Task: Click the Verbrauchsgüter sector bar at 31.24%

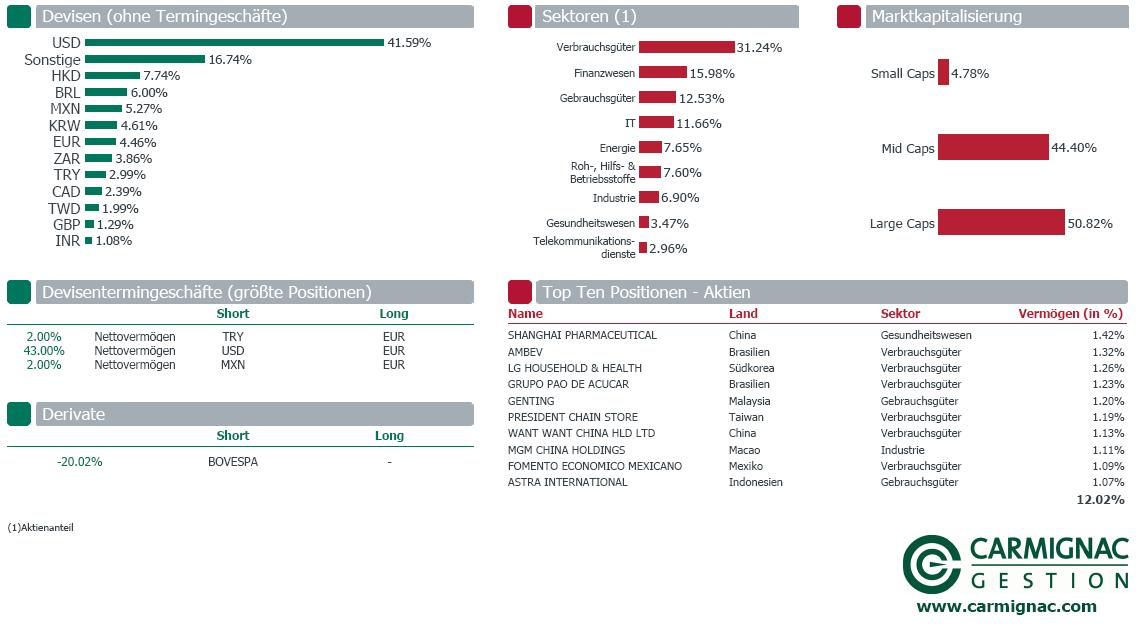Action: (686, 47)
